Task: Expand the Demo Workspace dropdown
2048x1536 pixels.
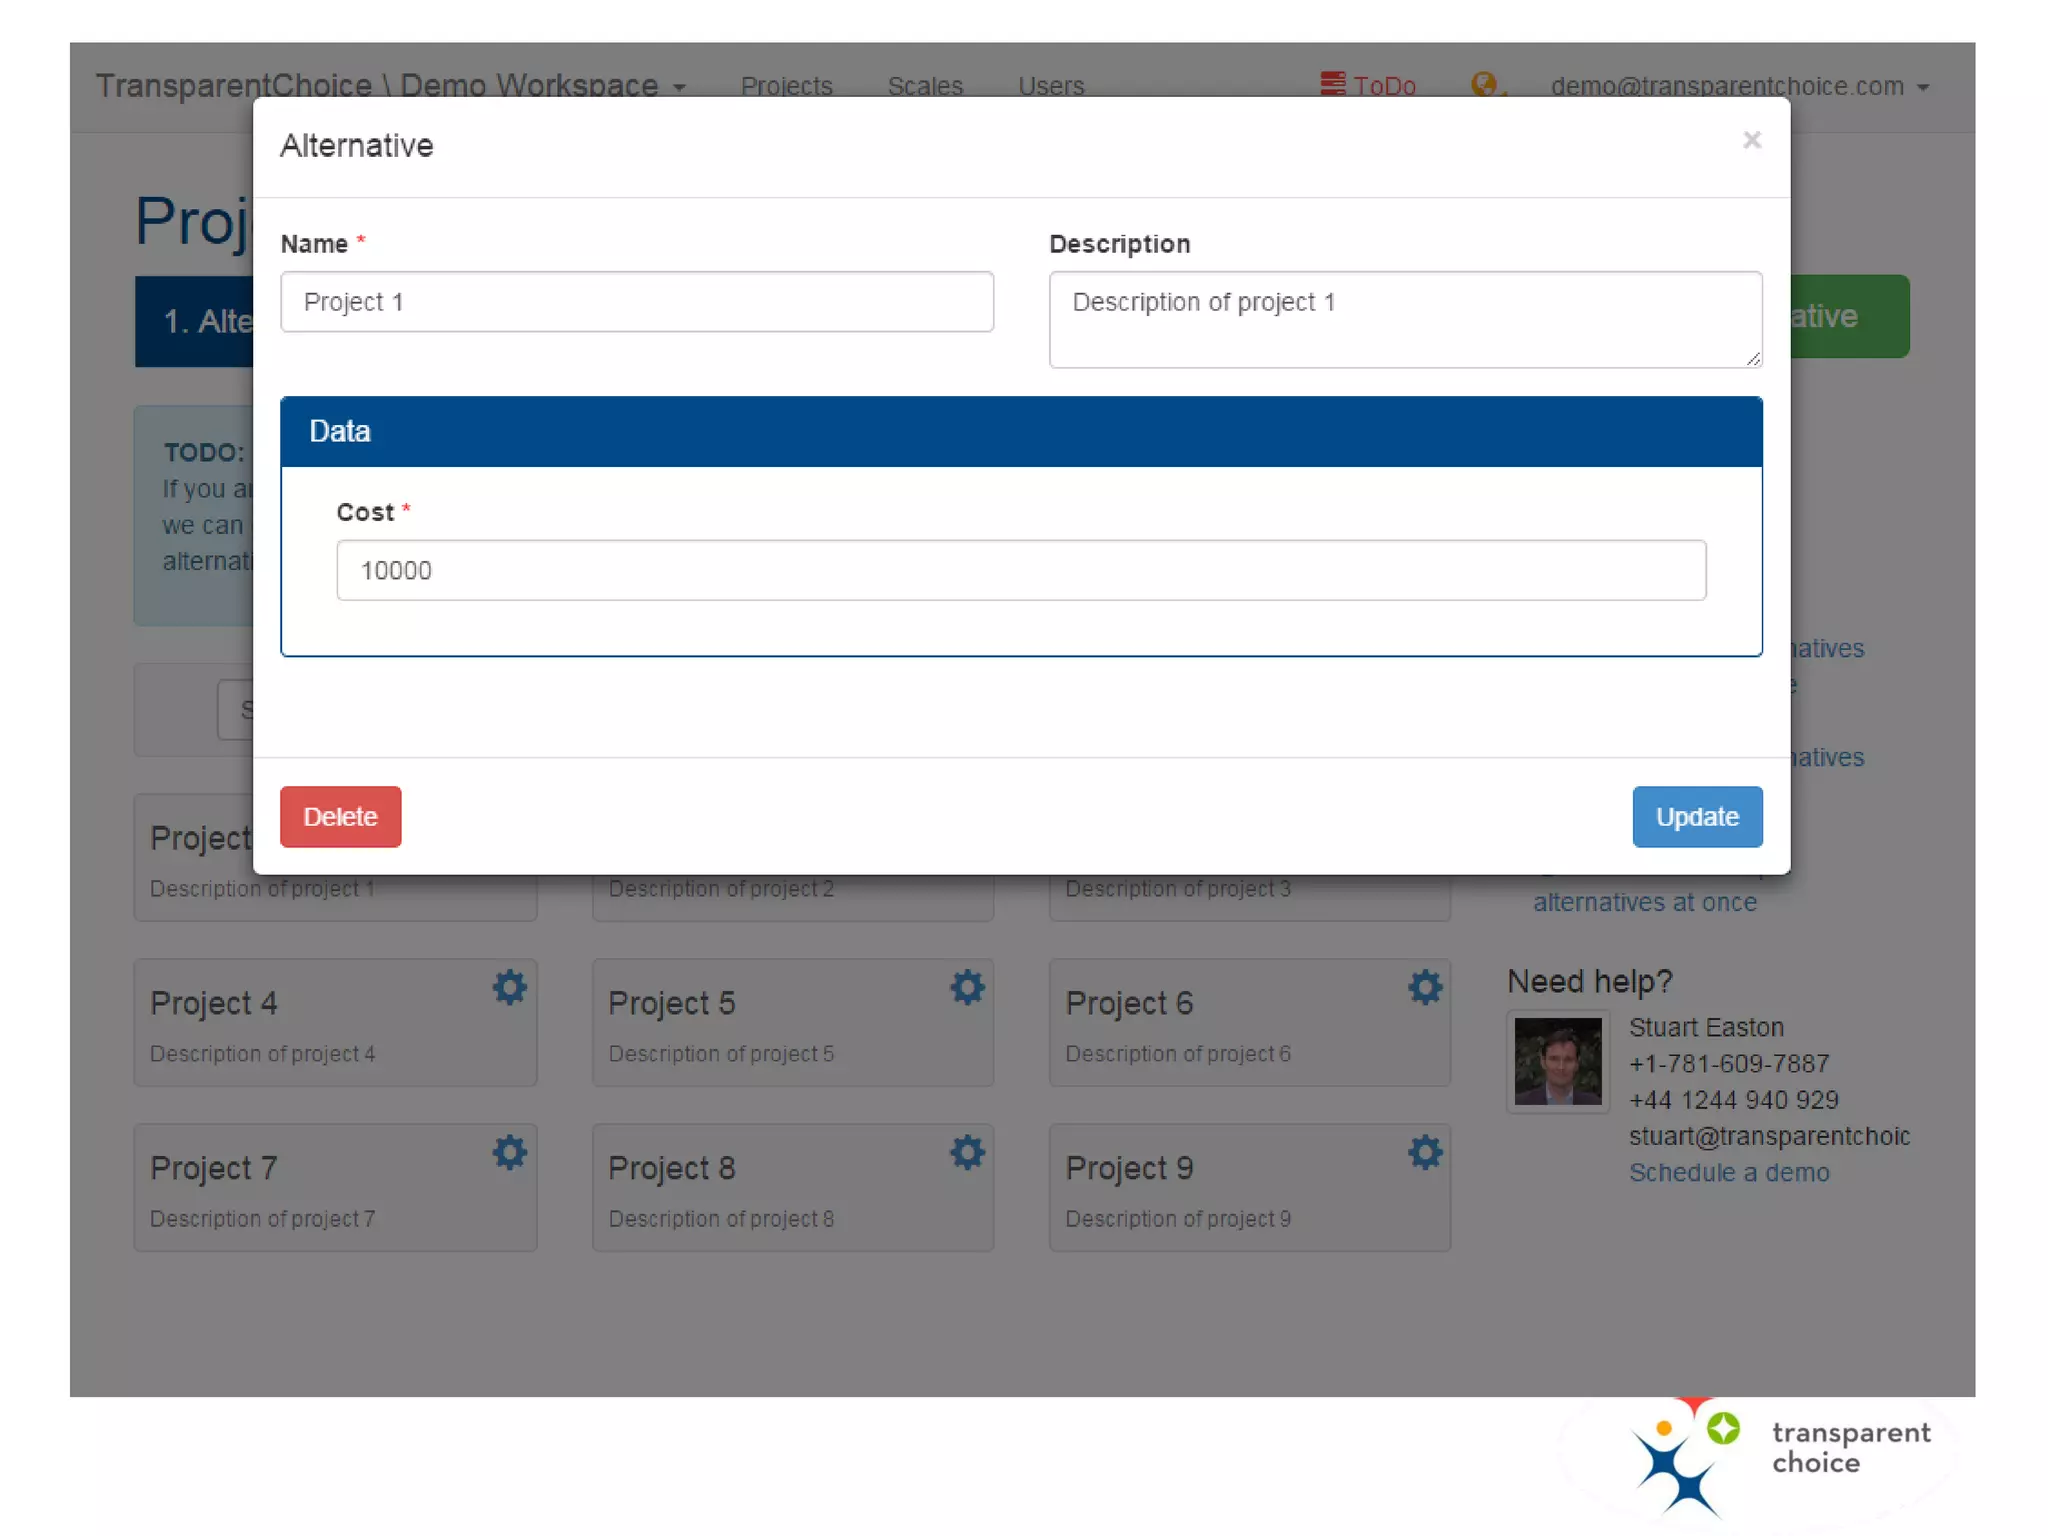Action: click(530, 86)
